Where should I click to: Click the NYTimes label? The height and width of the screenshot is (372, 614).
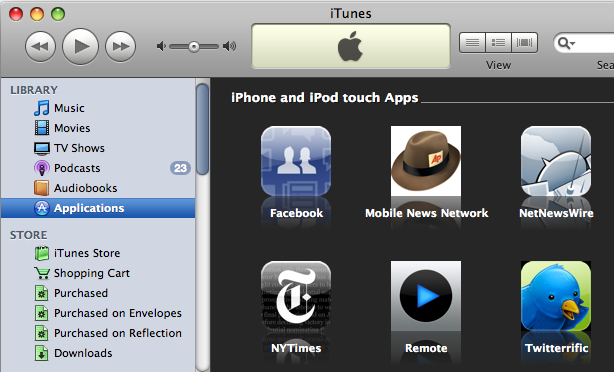coord(296,348)
